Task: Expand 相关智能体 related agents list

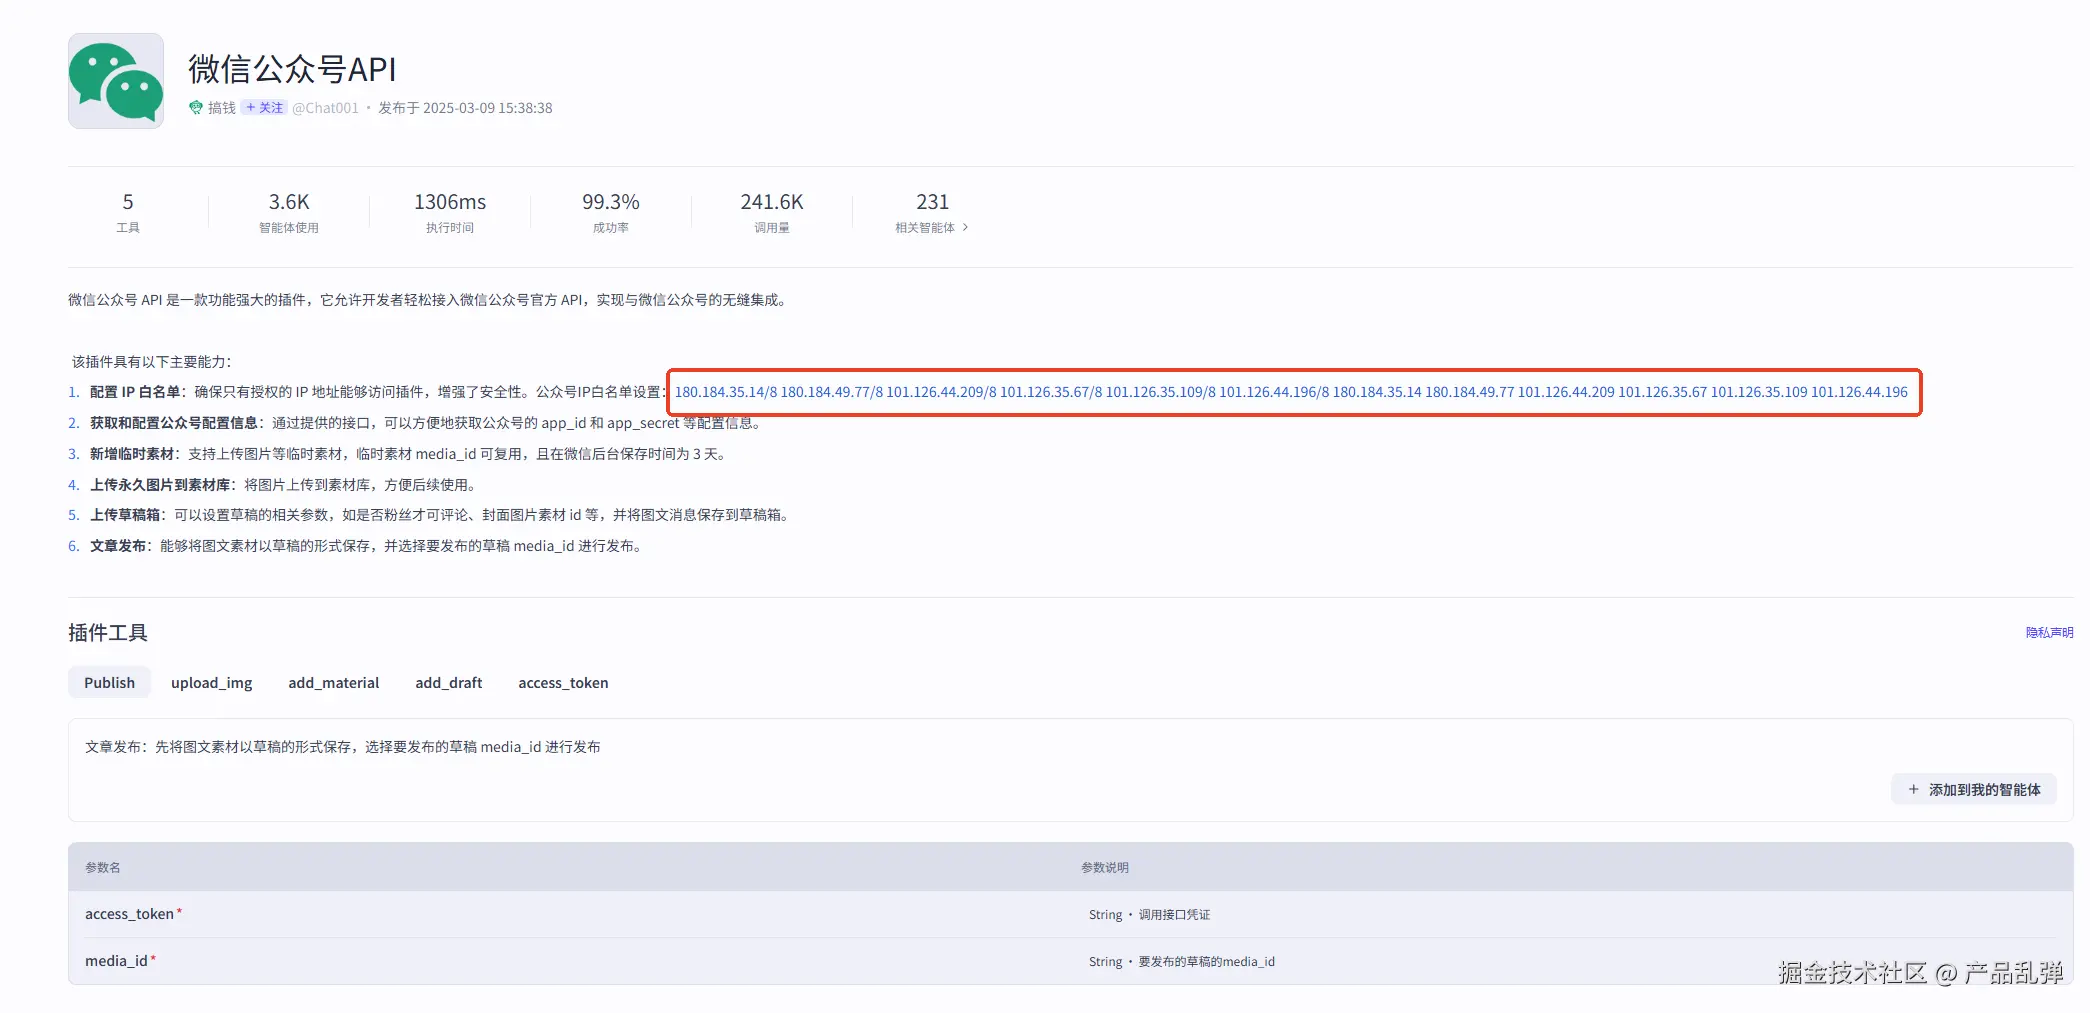Action: [932, 228]
